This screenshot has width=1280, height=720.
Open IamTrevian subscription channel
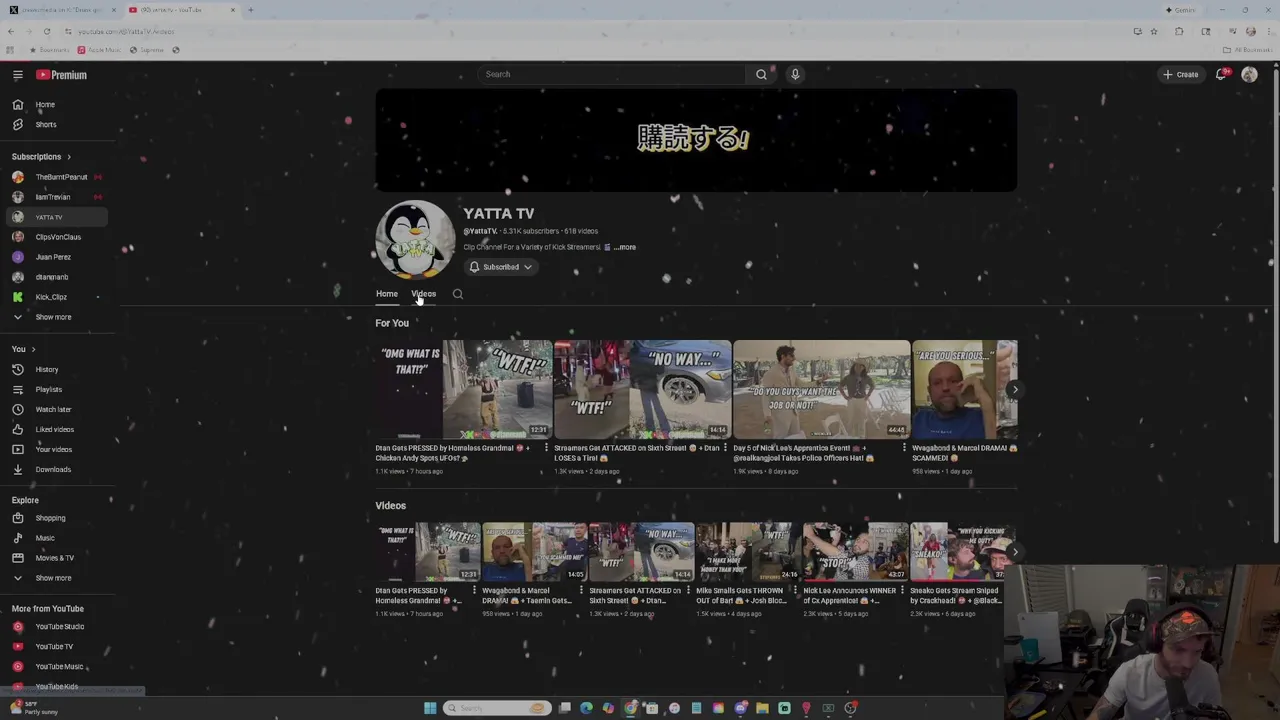55,197
